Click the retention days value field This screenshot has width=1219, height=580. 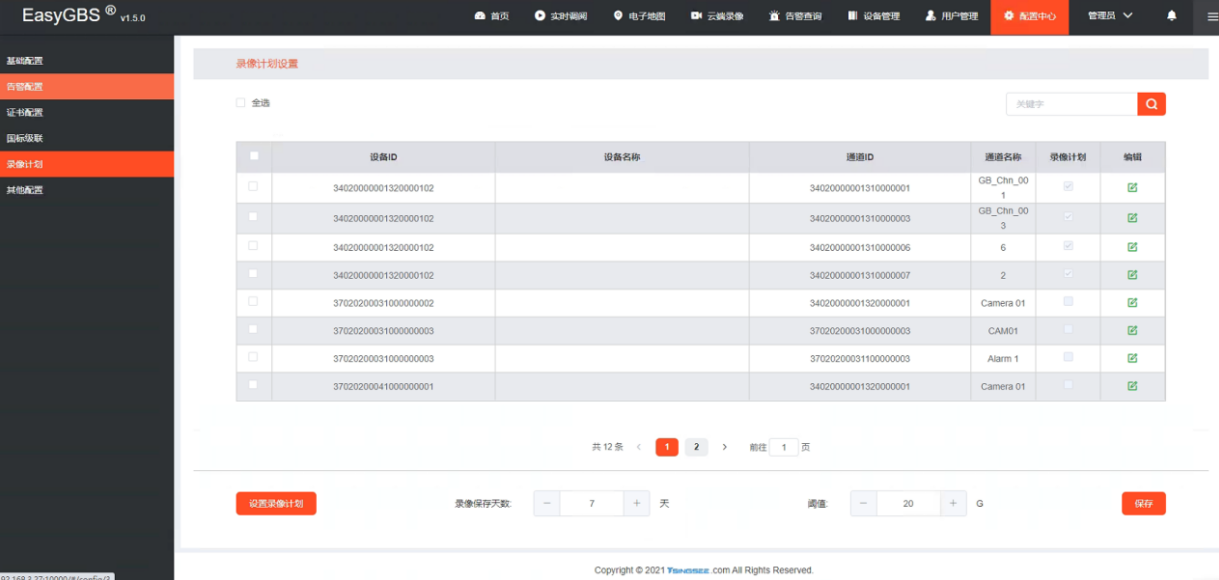[x=592, y=503]
